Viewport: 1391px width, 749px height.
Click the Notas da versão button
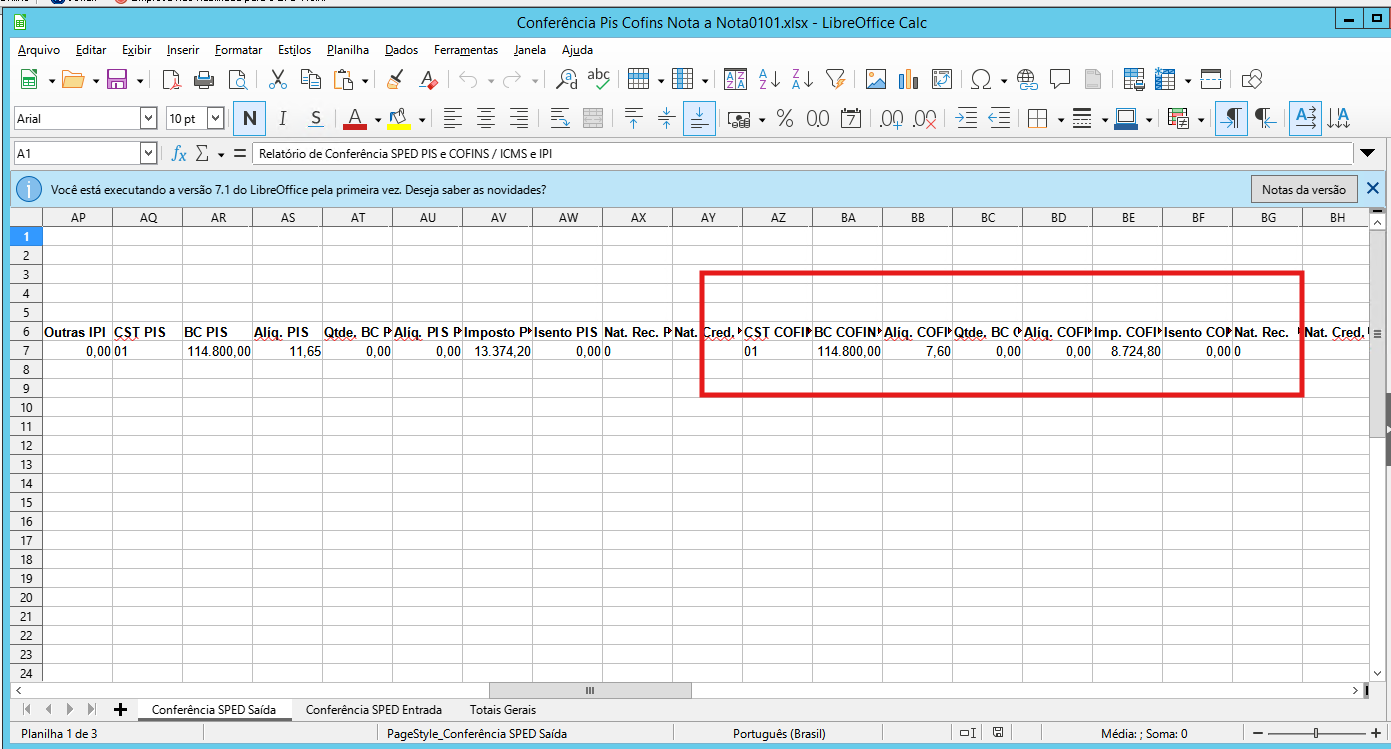(1303, 189)
